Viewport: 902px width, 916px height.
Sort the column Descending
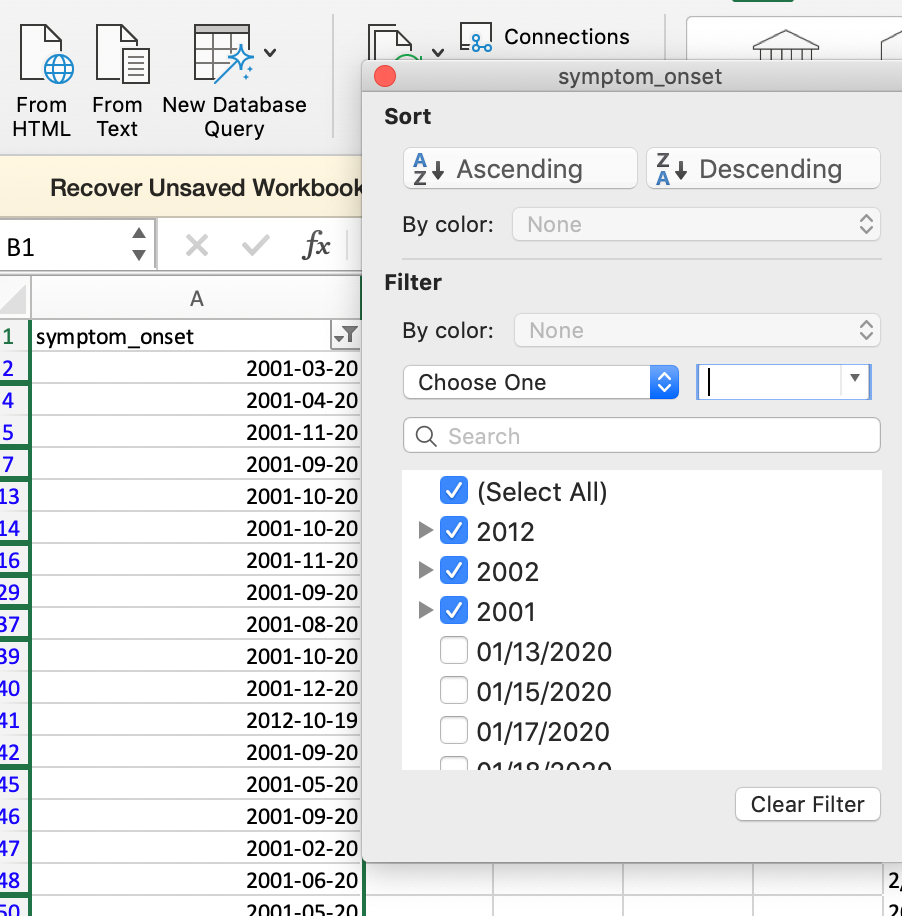pyautogui.click(x=763, y=168)
